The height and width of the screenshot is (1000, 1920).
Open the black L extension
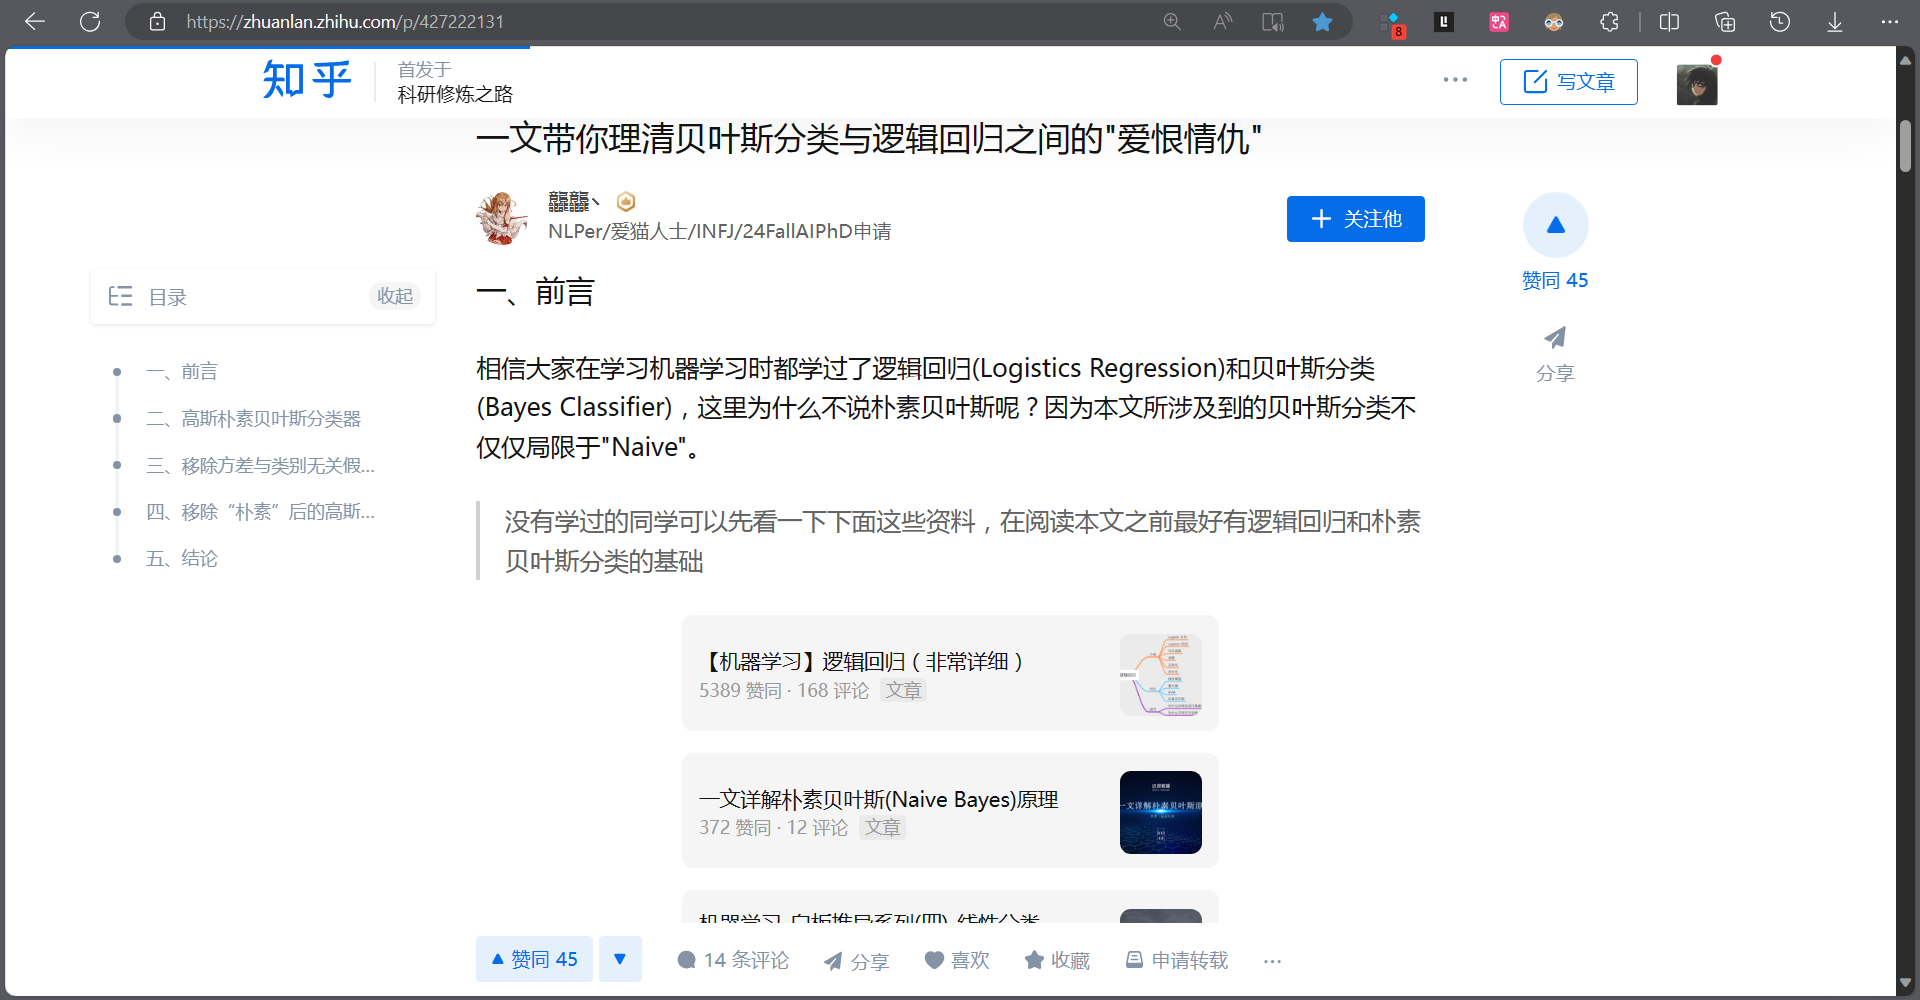coord(1444,21)
